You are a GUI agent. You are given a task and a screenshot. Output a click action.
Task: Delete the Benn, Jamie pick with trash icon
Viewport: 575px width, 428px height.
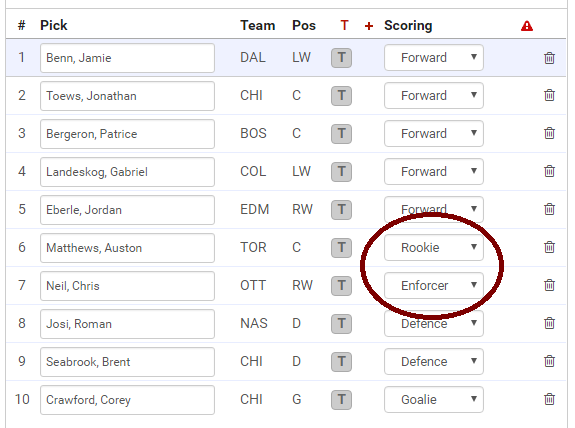click(549, 58)
